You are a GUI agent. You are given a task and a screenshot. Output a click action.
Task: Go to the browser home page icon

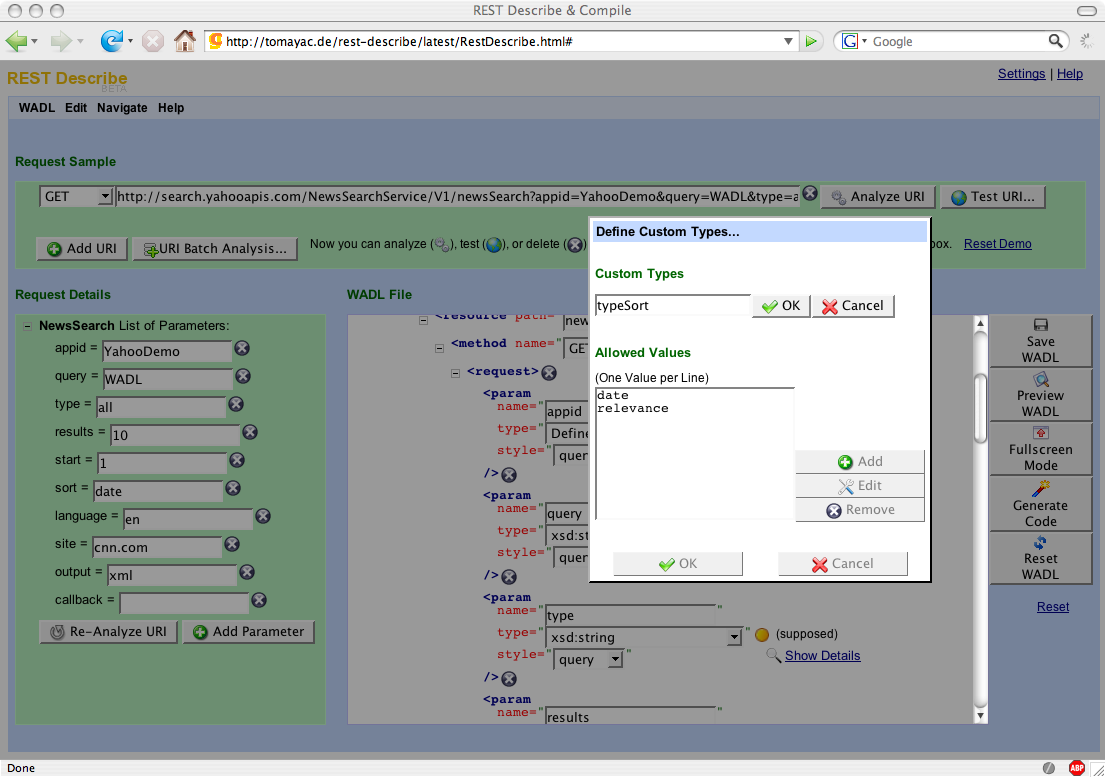click(185, 41)
